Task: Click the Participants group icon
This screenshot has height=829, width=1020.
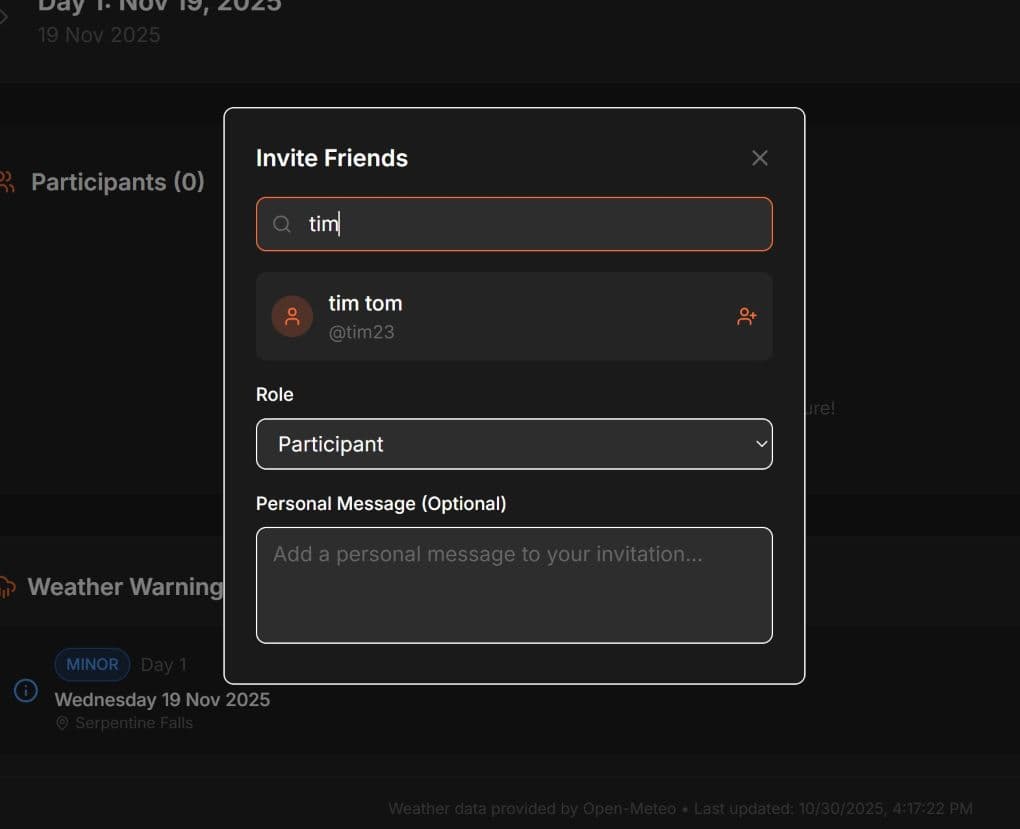Action: tap(6, 181)
